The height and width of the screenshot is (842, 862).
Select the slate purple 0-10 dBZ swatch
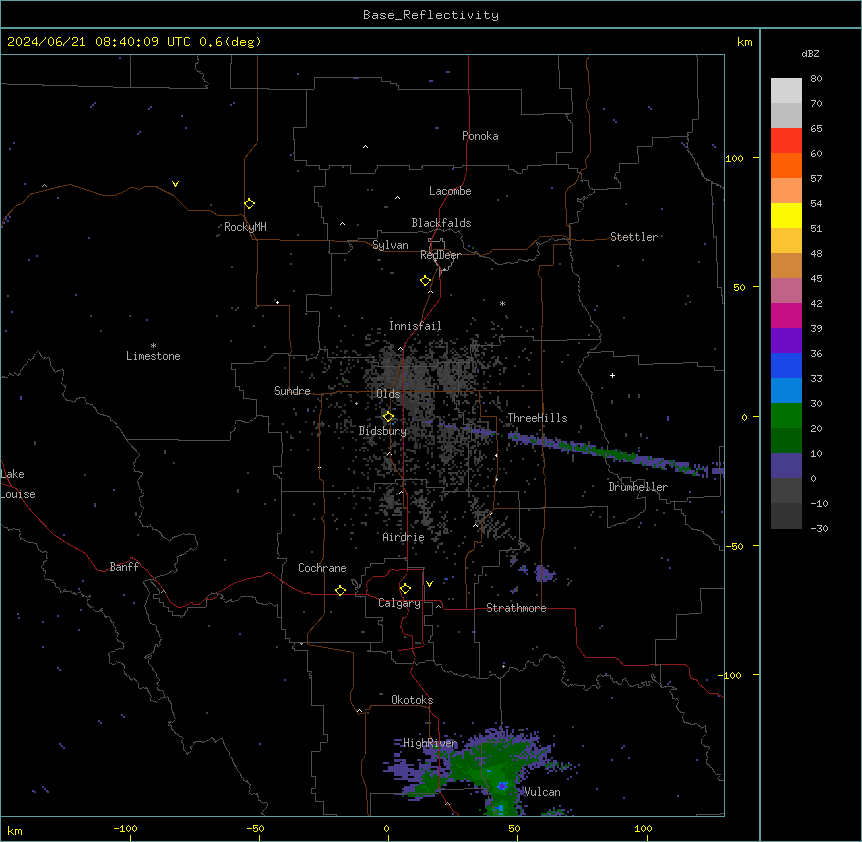(x=786, y=466)
